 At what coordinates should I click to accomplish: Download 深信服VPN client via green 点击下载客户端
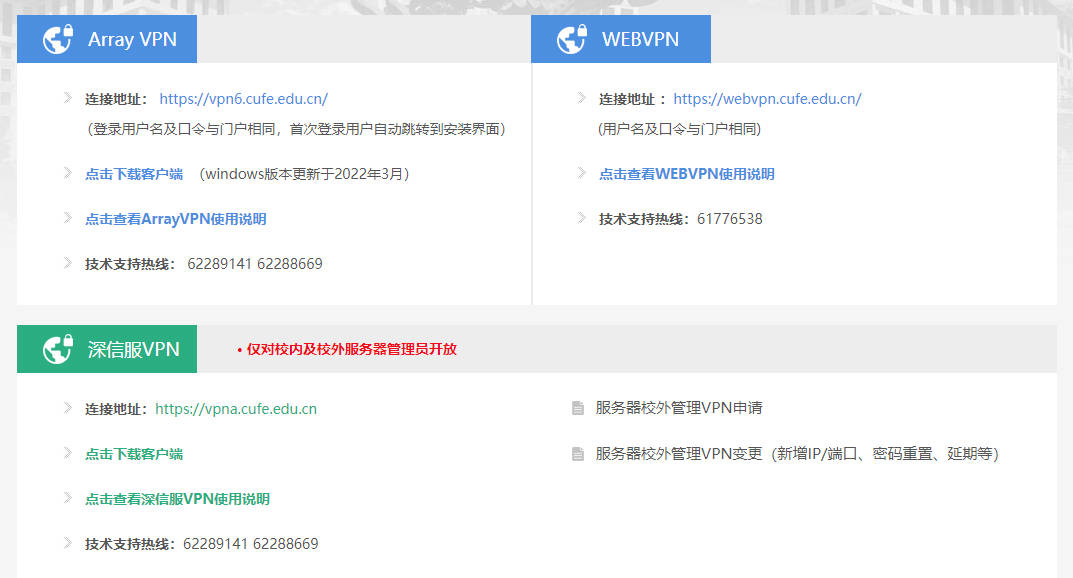click(x=134, y=454)
